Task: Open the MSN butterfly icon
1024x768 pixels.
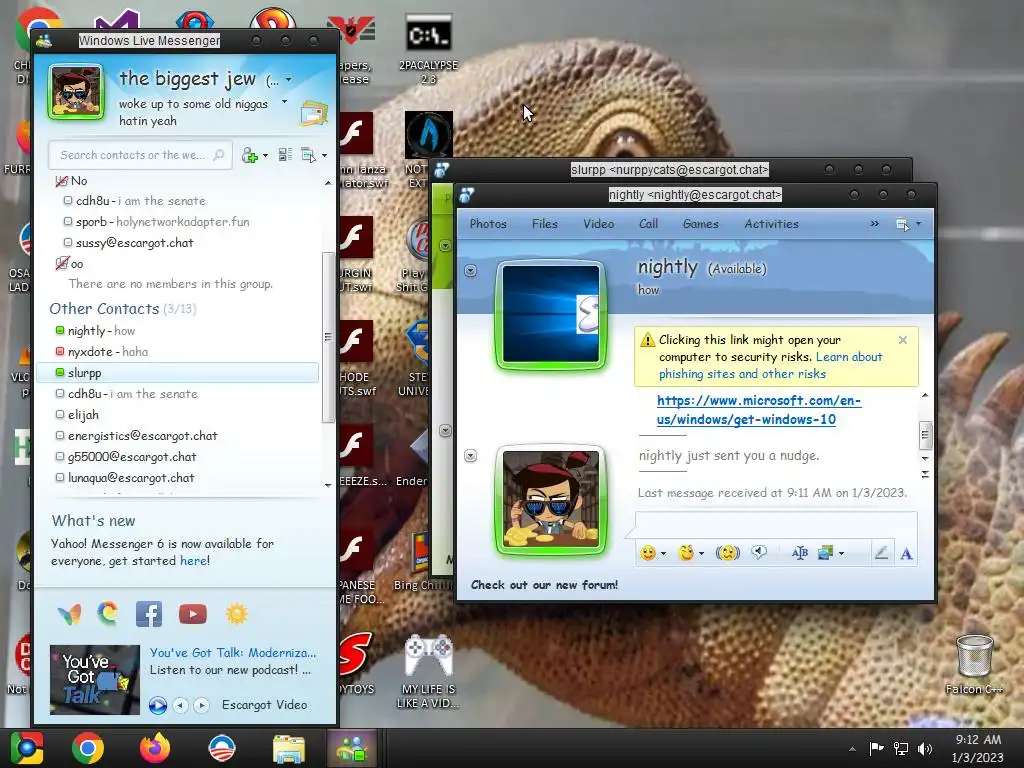Action: click(x=69, y=614)
